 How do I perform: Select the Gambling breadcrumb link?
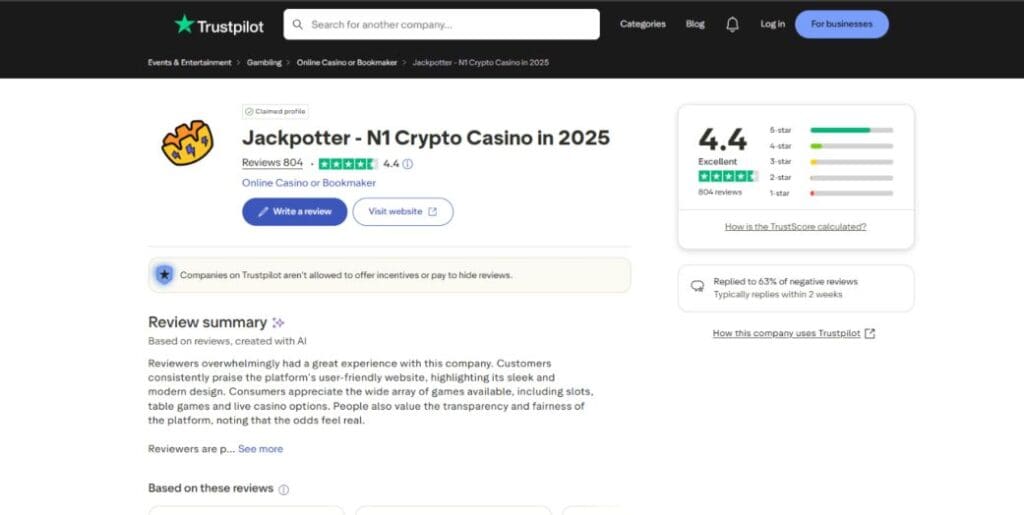264,62
